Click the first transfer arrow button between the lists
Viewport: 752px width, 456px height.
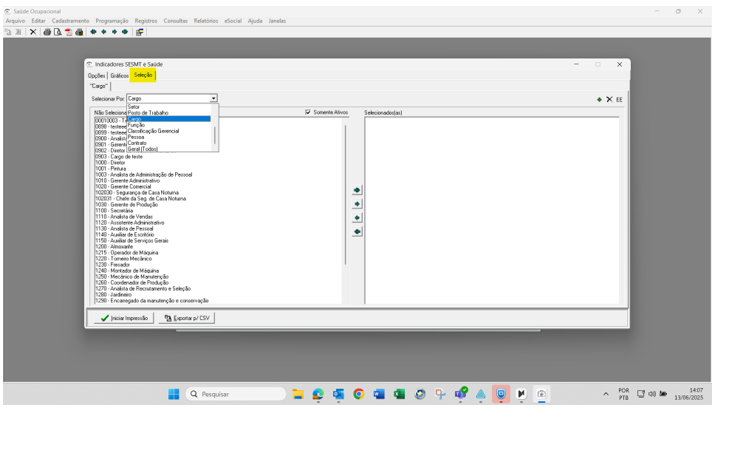357,190
